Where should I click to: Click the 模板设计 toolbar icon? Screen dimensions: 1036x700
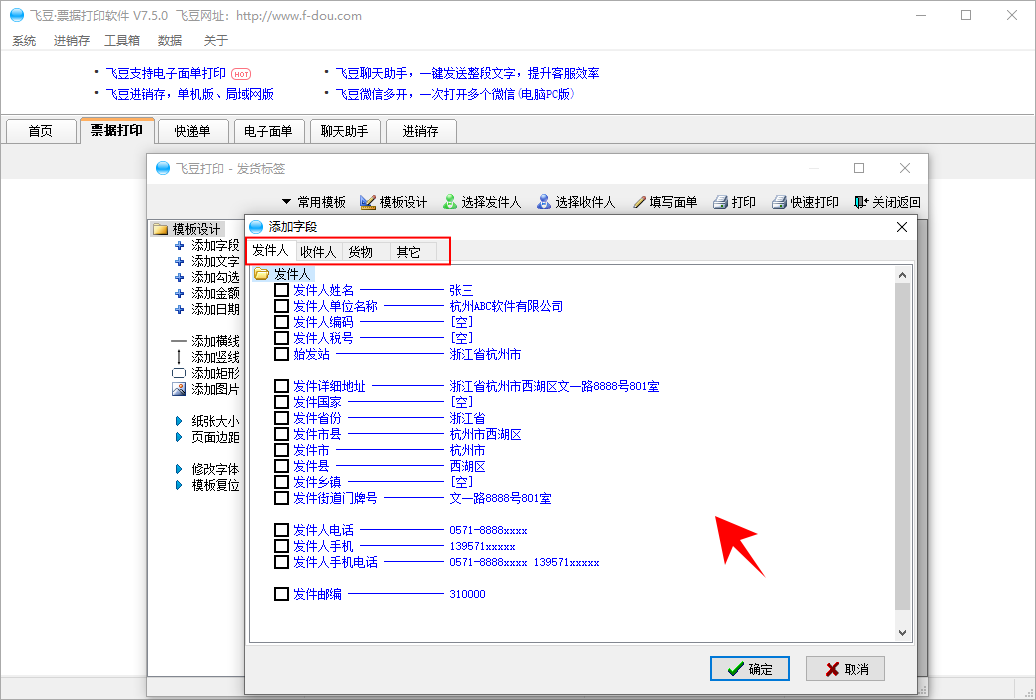(x=368, y=202)
